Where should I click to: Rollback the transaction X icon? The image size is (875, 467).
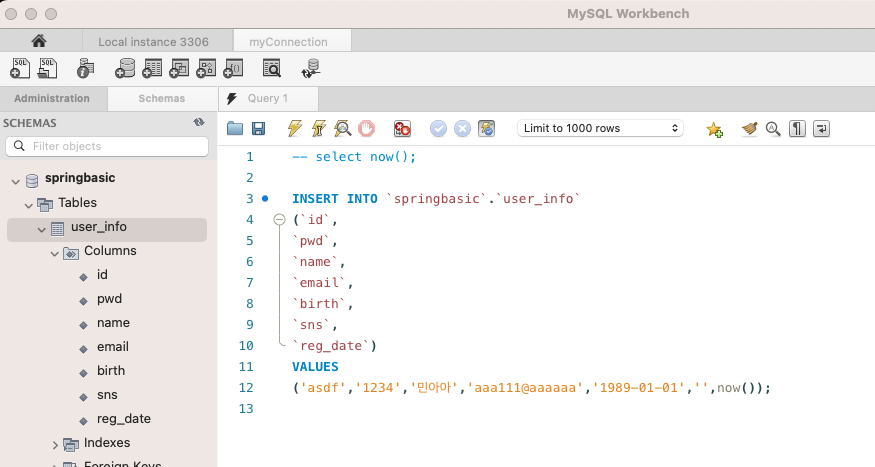tap(463, 129)
